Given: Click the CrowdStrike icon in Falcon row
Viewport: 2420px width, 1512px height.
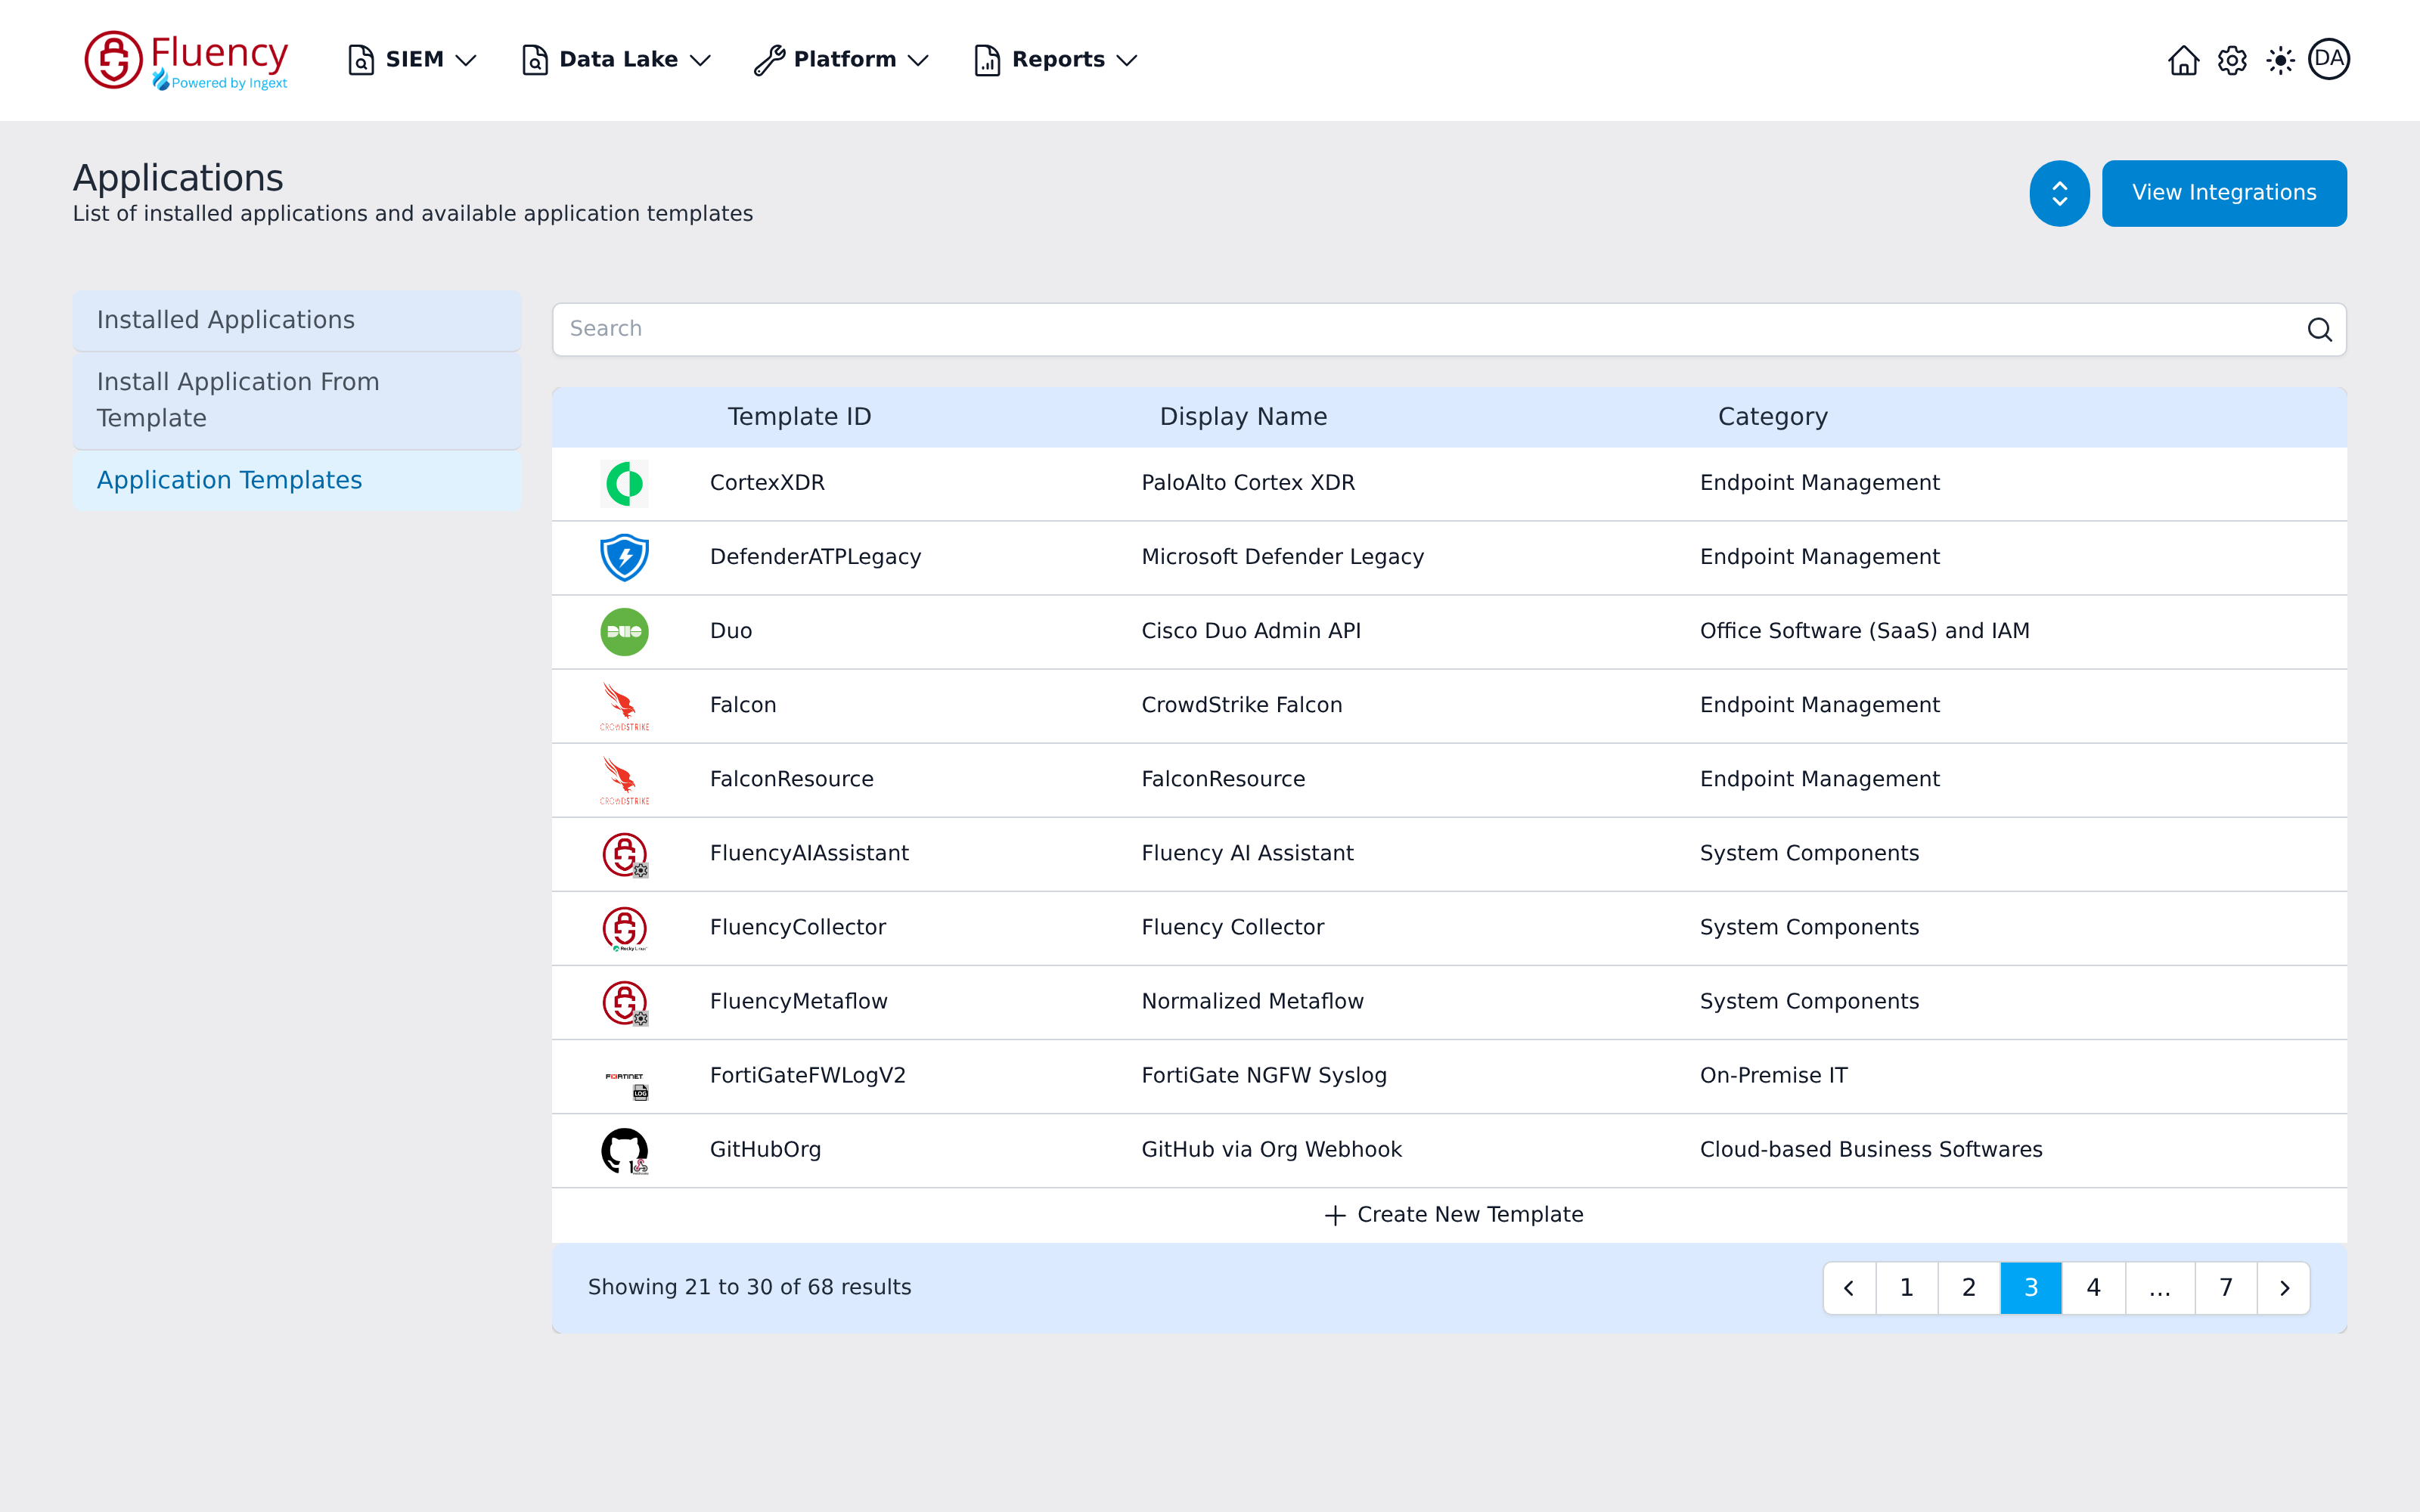Looking at the screenshot, I should pos(624,706).
